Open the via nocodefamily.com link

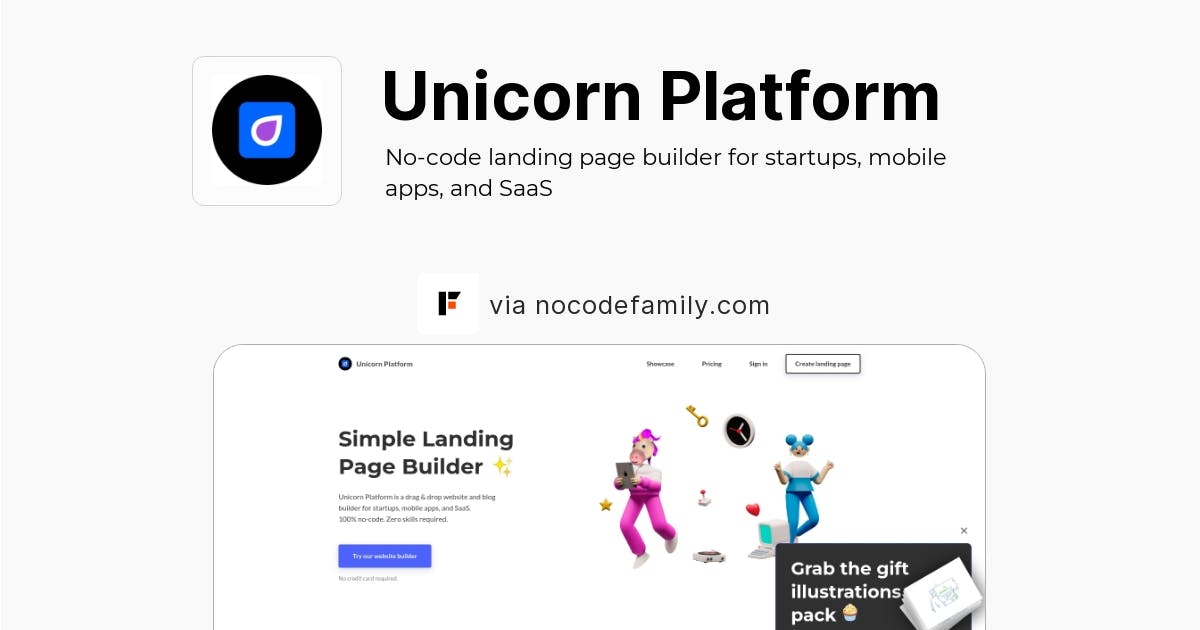629,305
